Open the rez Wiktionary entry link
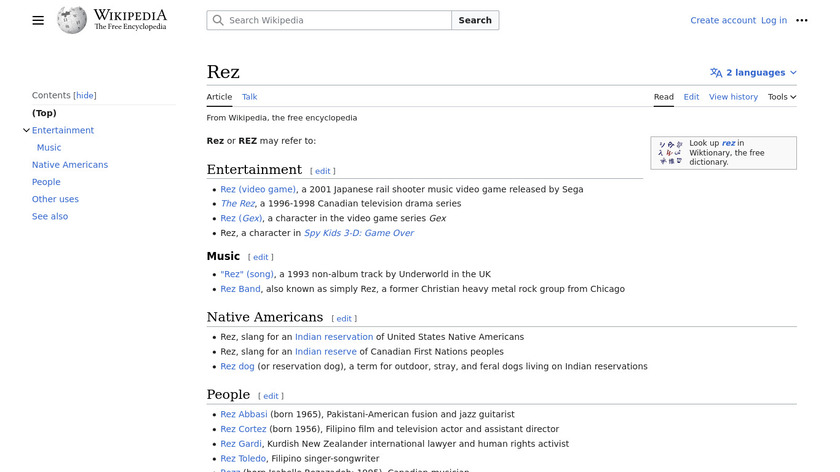The image size is (840, 472). (x=728, y=143)
